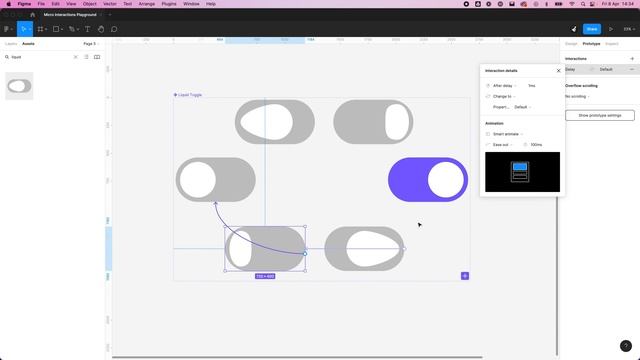Open the Object menu
Viewport: 640px width, 360px height.
pyautogui.click(x=89, y=4)
